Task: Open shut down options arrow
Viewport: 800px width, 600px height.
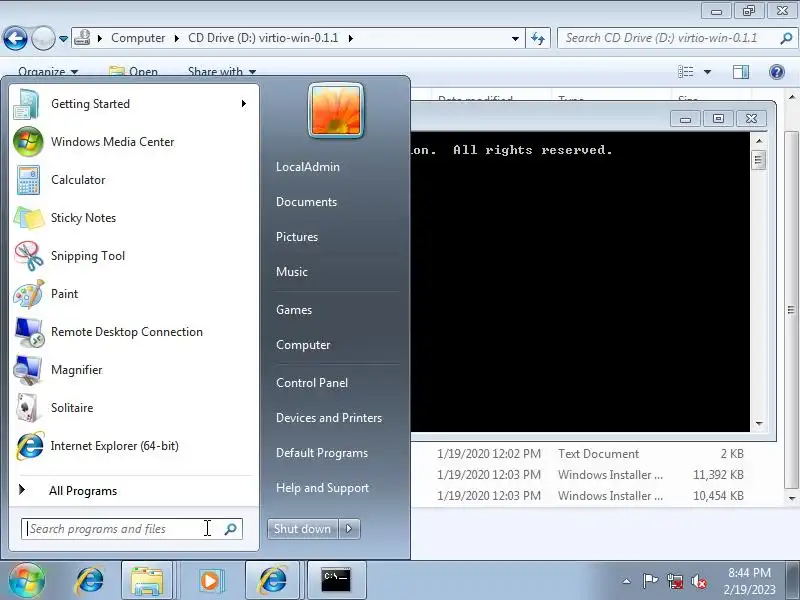Action: 349,529
